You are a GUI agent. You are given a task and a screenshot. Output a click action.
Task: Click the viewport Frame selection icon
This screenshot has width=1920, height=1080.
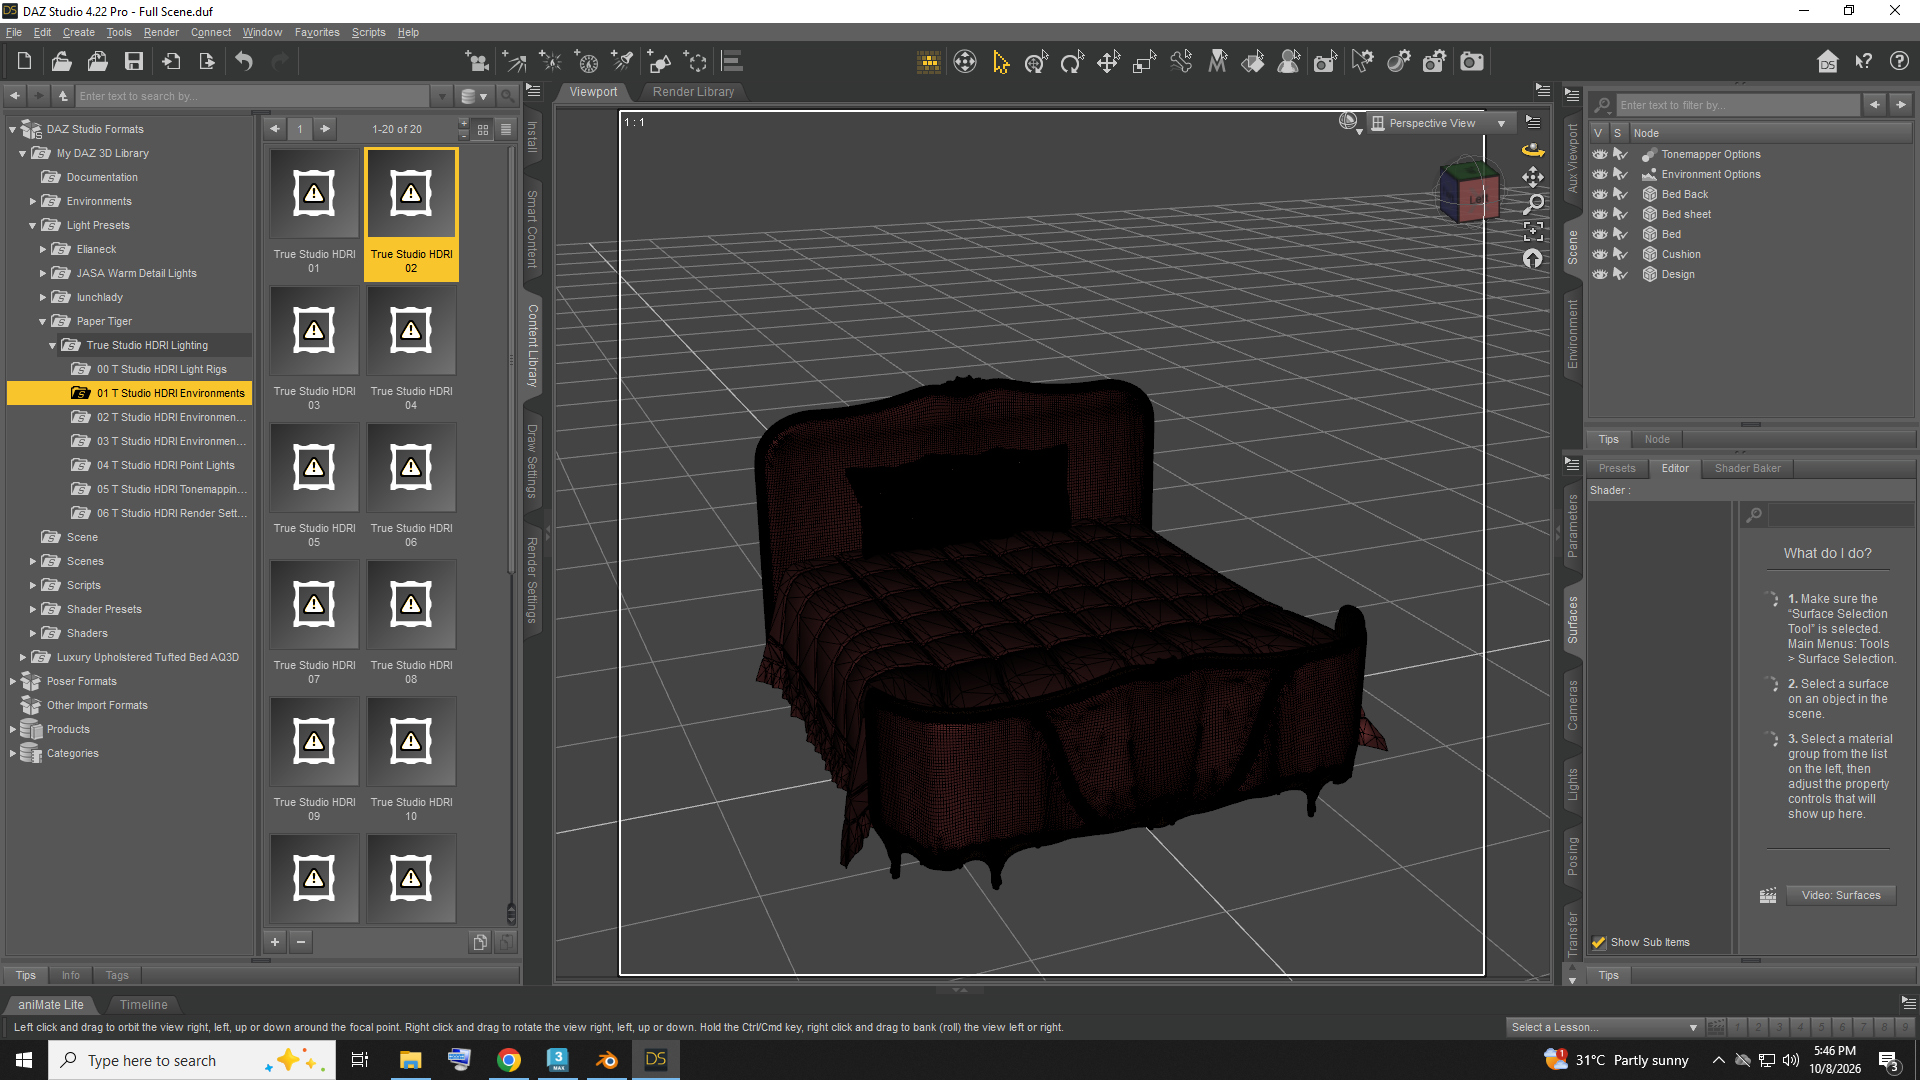tap(1533, 231)
